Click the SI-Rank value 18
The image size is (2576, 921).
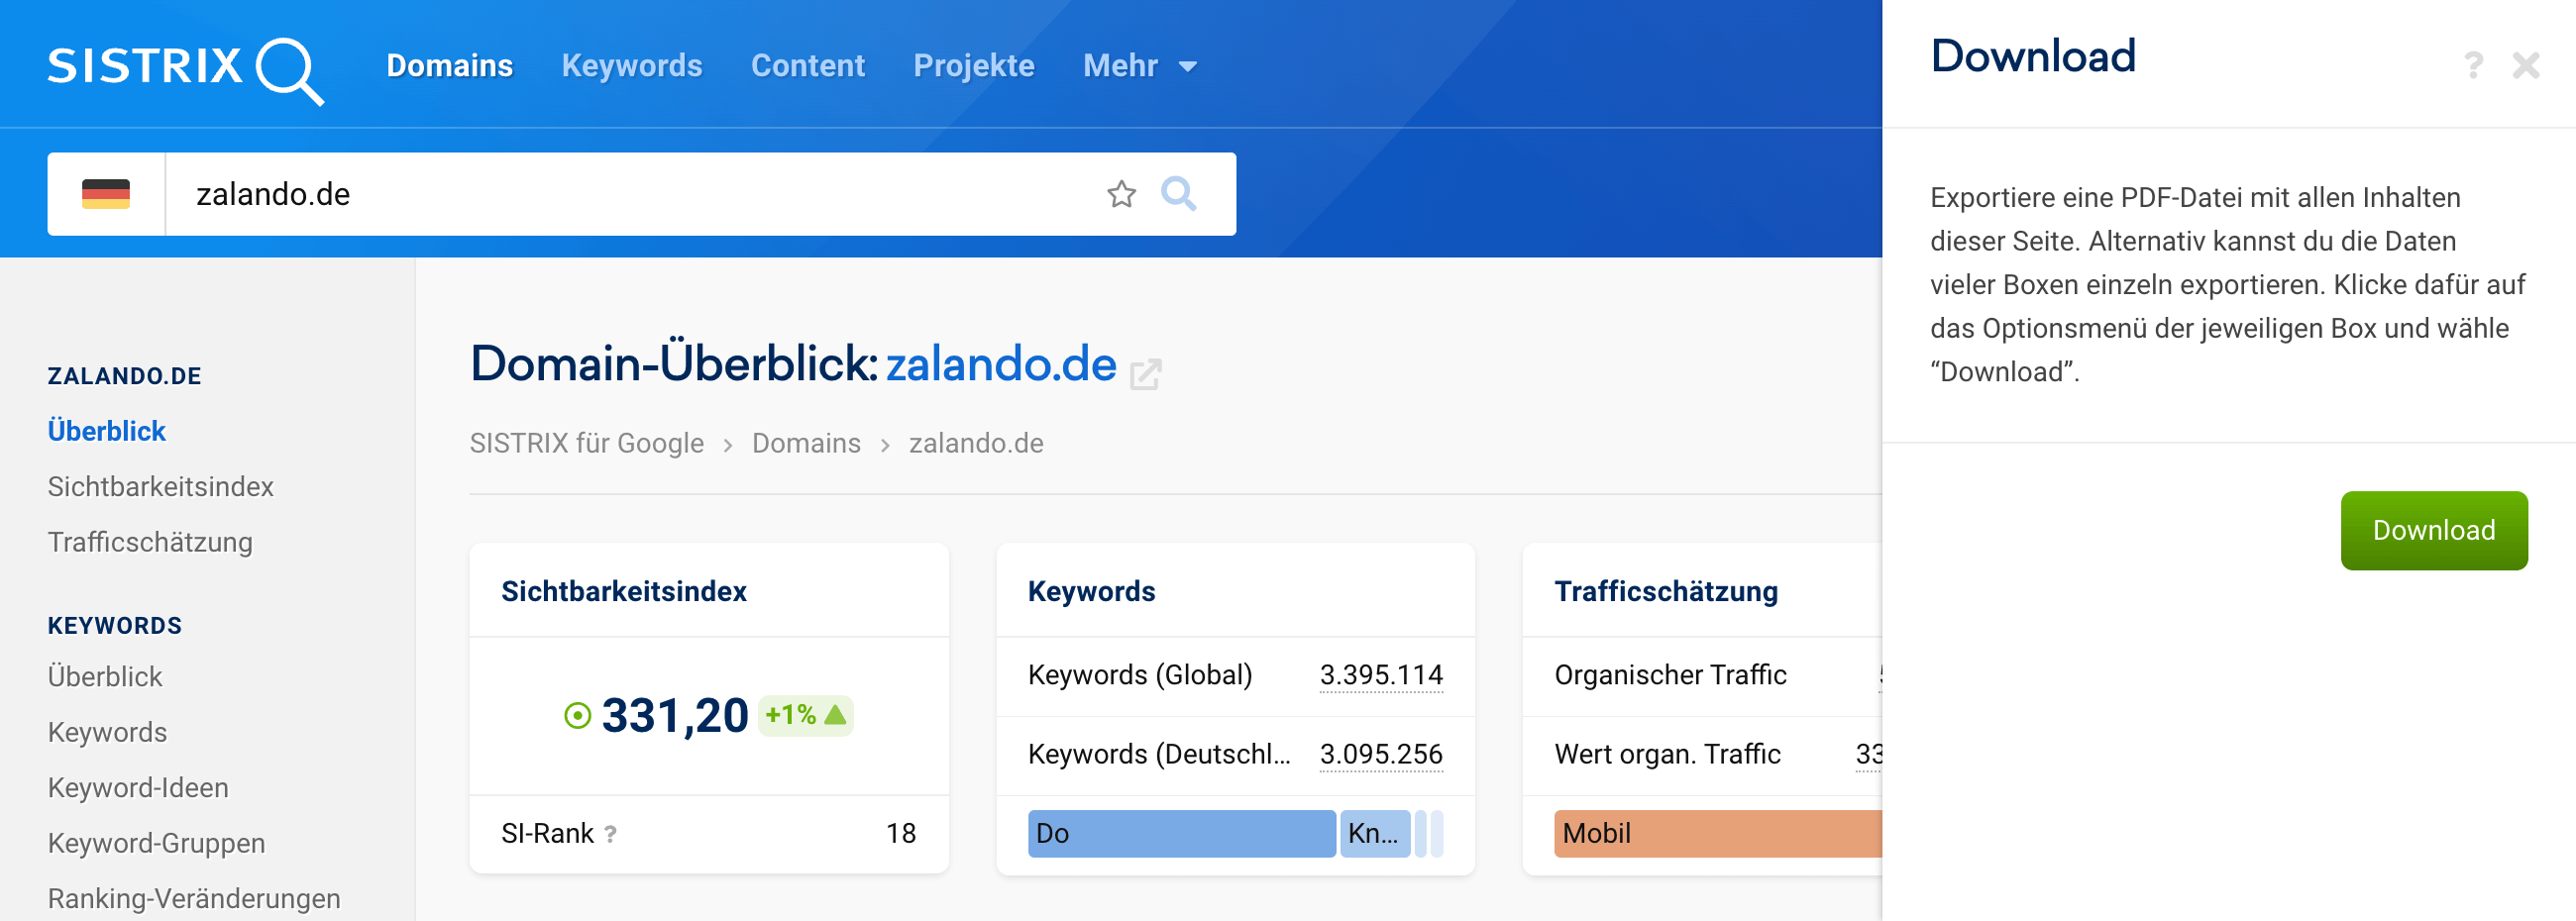[x=901, y=834]
